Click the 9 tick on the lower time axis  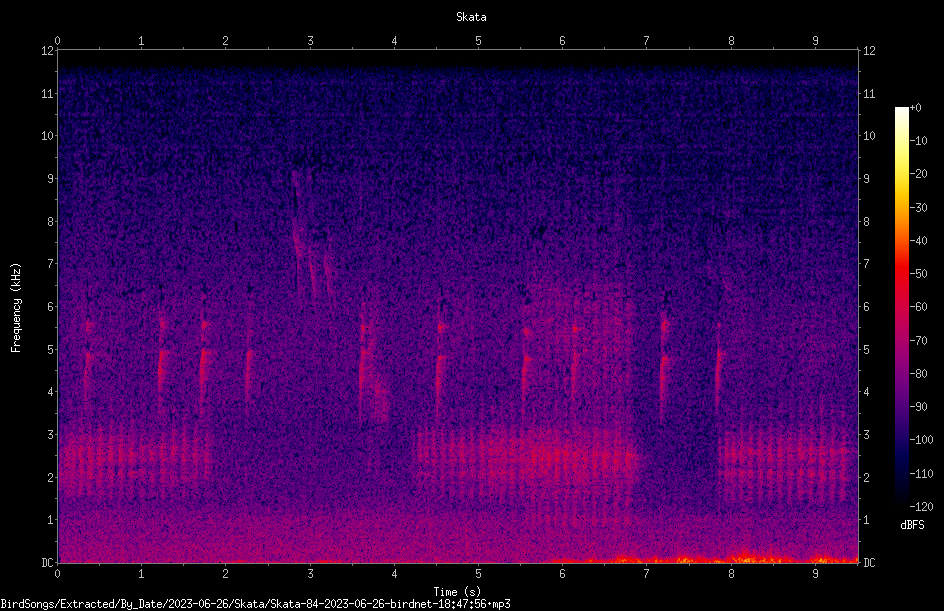(x=815, y=574)
